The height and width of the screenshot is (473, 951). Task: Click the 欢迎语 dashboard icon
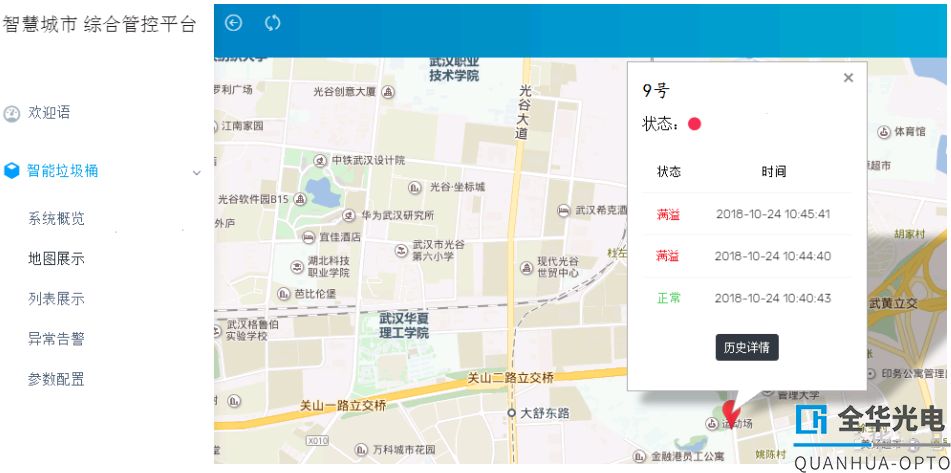(x=12, y=114)
